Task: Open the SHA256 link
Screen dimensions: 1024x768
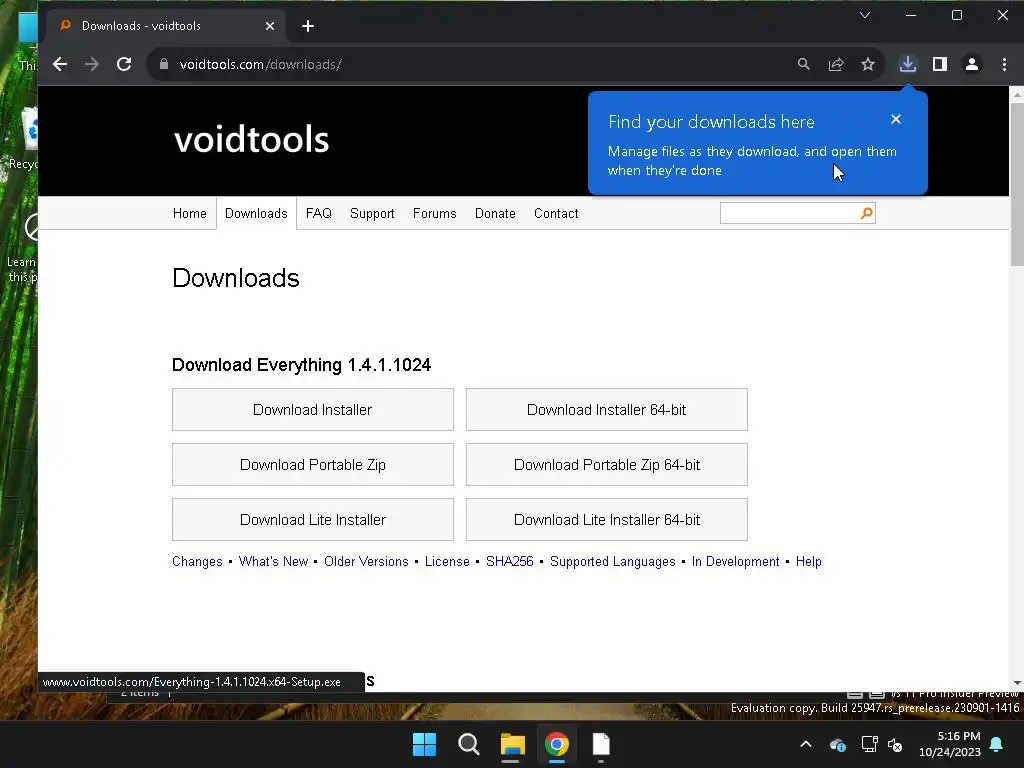Action: tap(509, 562)
